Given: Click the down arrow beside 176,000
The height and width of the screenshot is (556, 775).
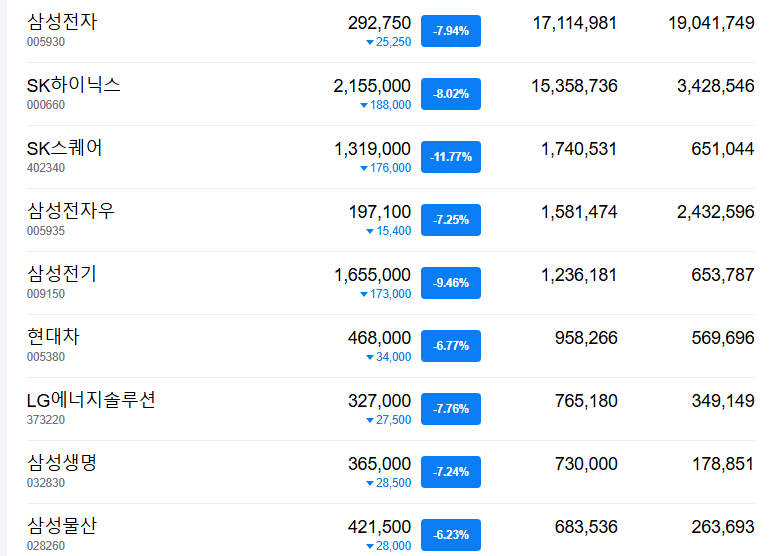Looking at the screenshot, I should tap(364, 169).
